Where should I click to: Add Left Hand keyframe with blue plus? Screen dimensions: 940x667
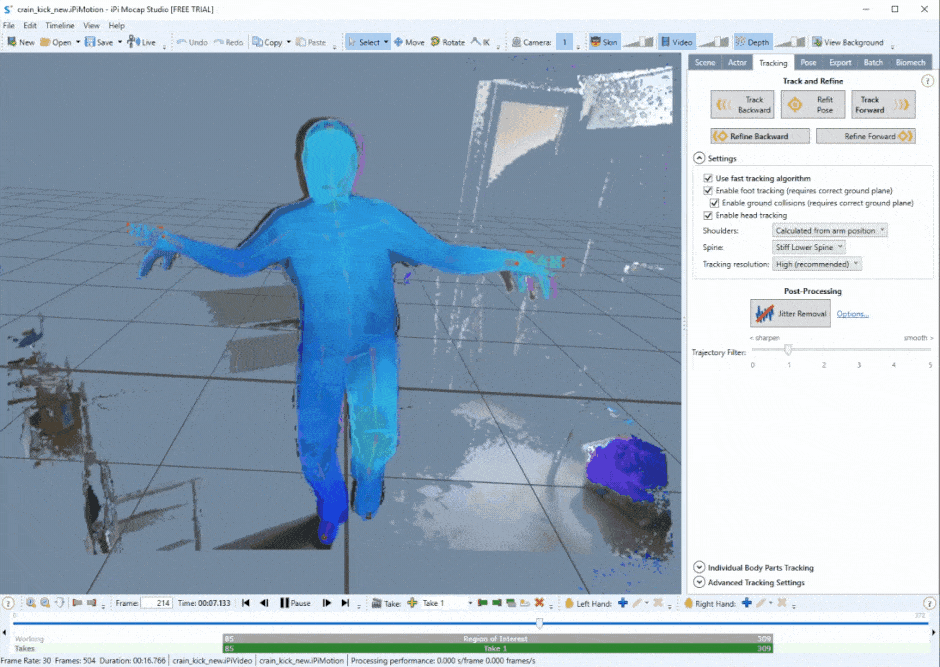623,603
